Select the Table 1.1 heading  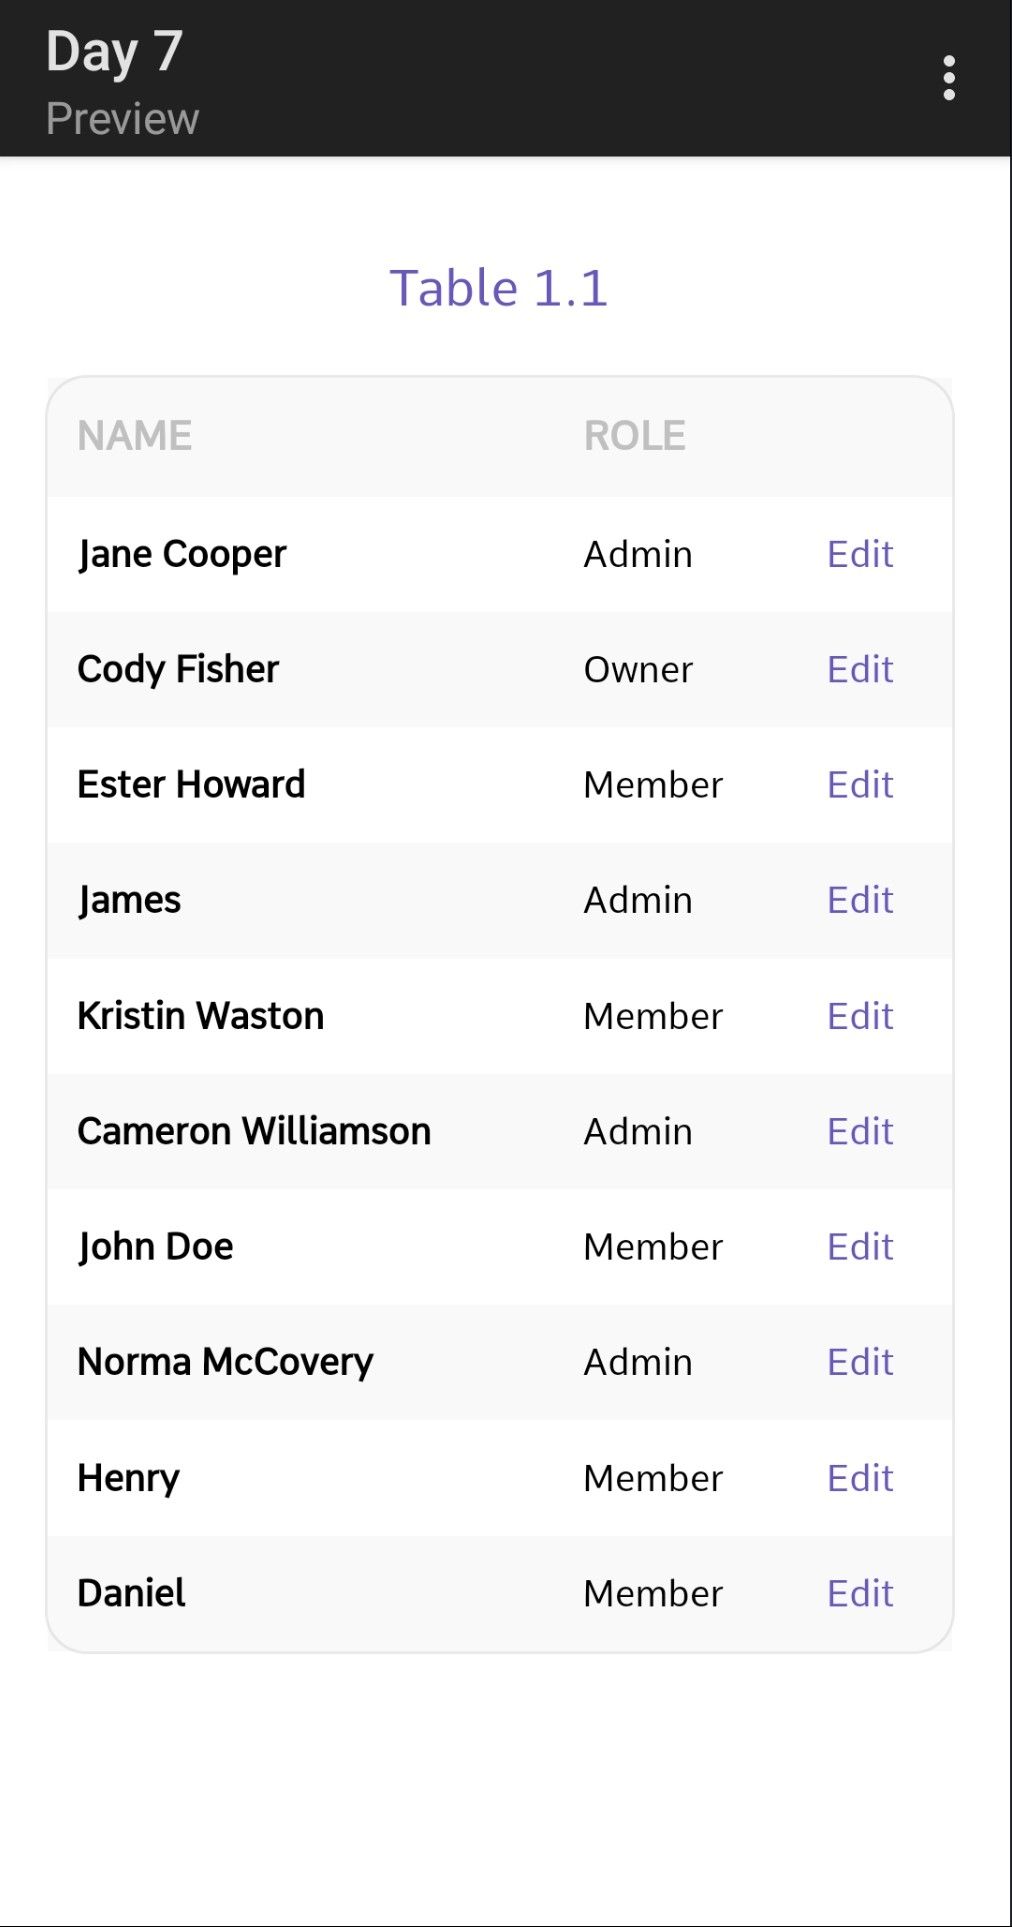click(x=499, y=288)
